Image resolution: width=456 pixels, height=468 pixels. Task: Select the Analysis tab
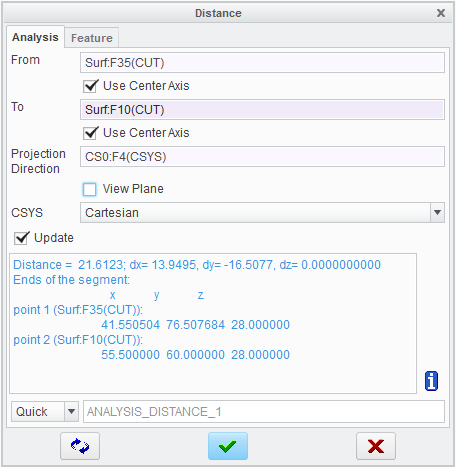35,37
